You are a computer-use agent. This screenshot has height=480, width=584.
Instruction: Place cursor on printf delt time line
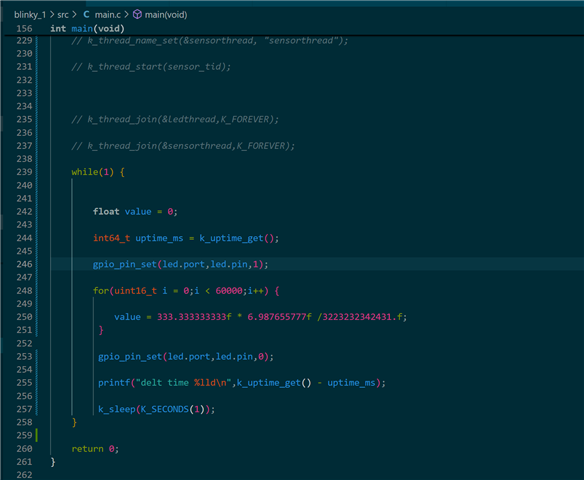pos(242,383)
